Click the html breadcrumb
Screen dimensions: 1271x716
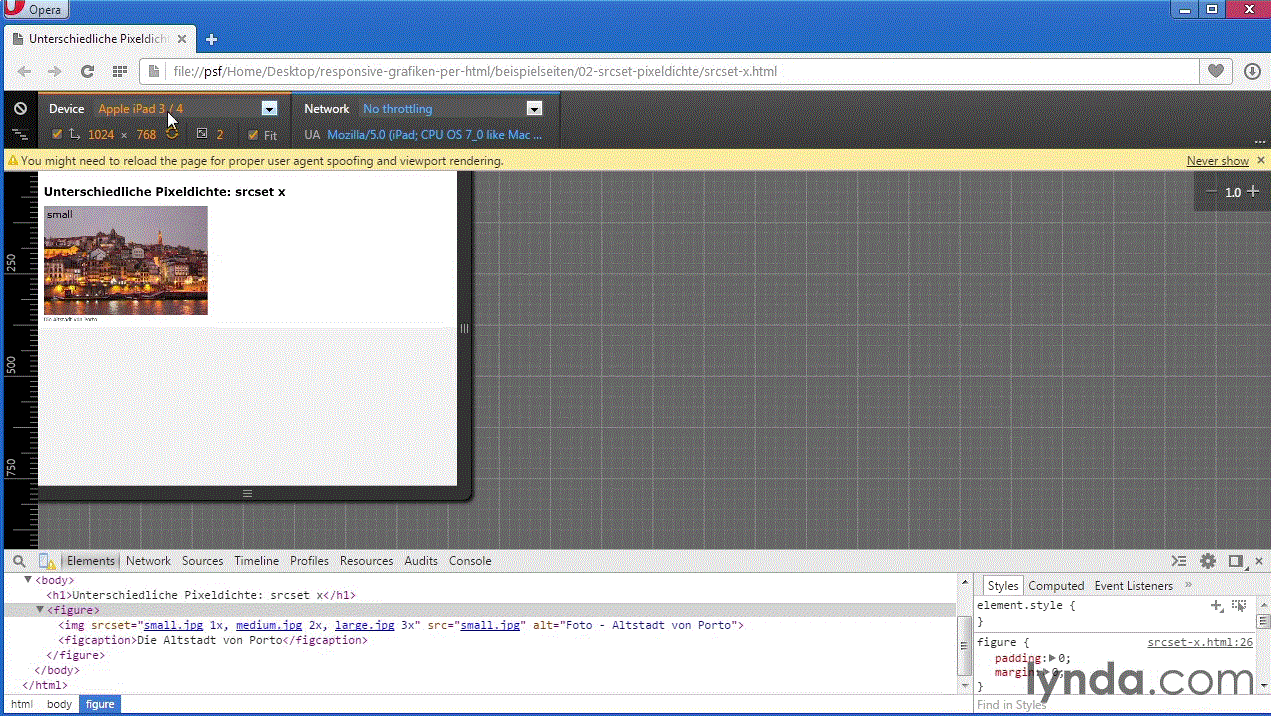tap(22, 704)
